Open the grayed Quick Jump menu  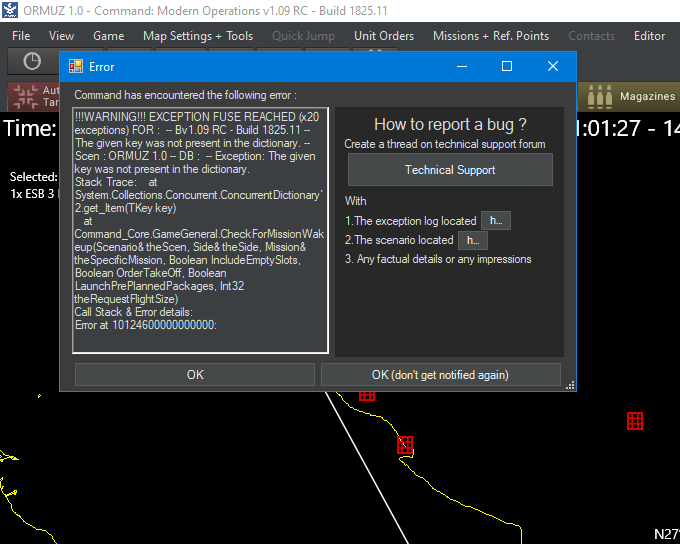pos(303,36)
